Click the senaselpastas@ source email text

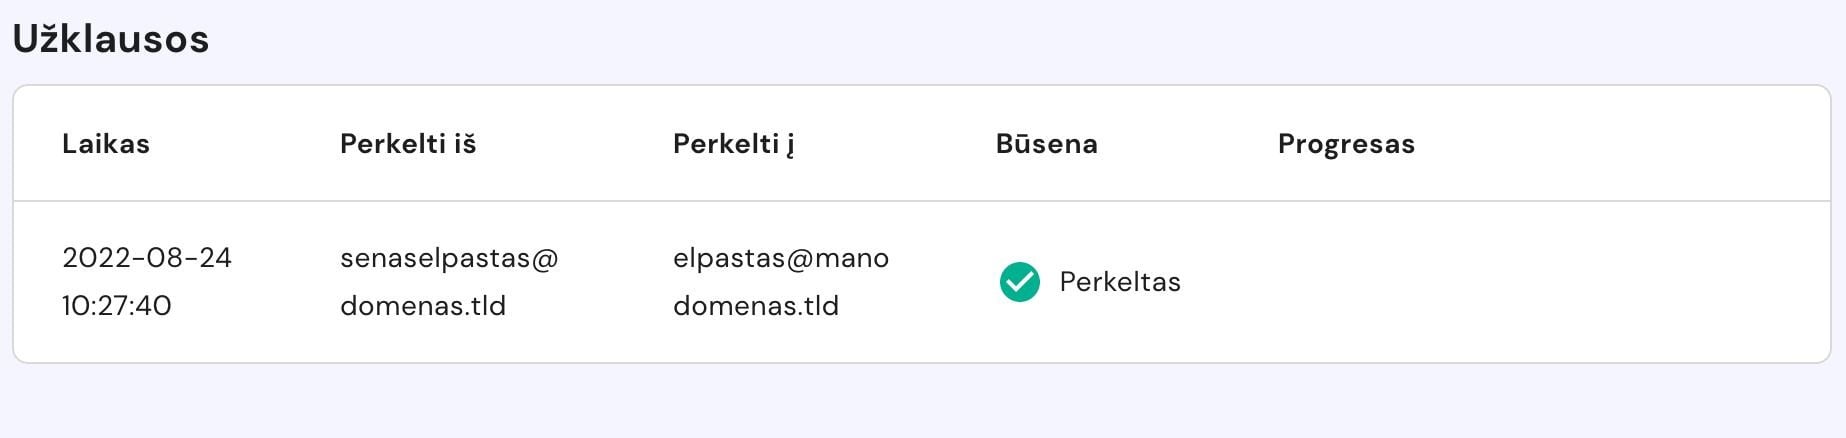click(449, 258)
